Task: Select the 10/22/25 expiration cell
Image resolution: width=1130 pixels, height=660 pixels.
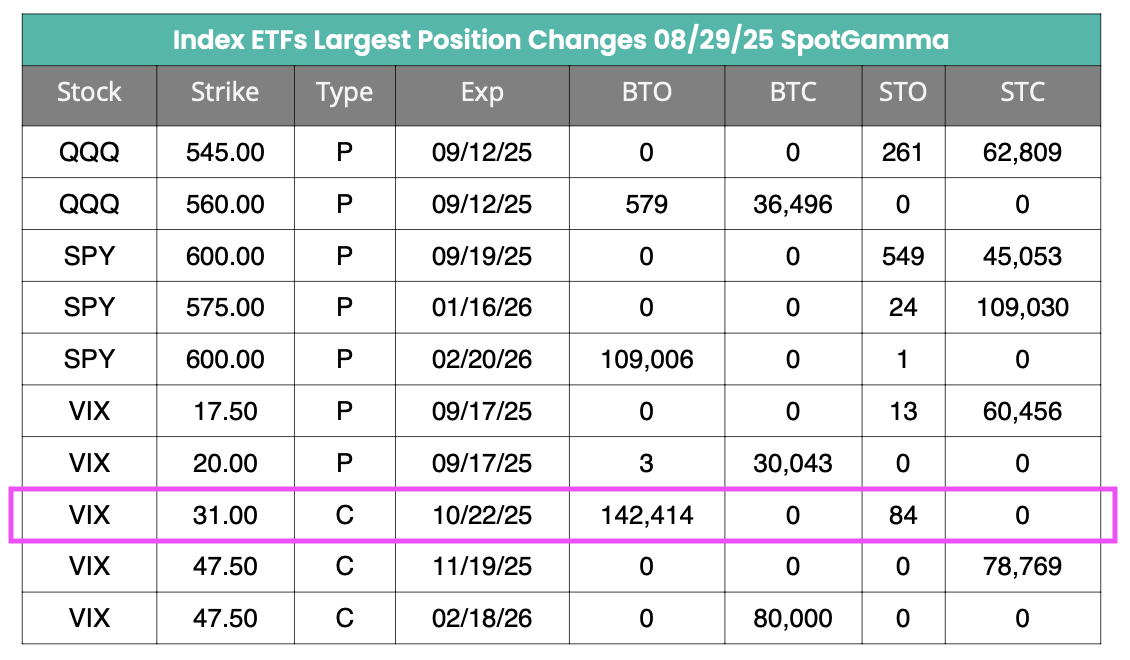Action: [x=482, y=516]
